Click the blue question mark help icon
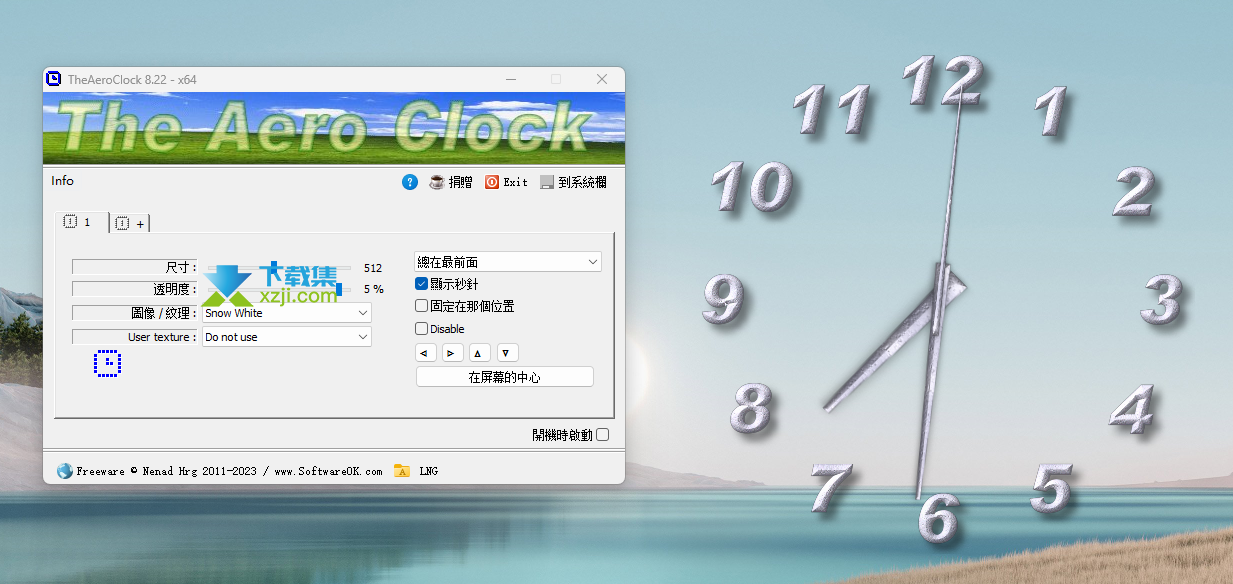The height and width of the screenshot is (584, 1233). 409,182
